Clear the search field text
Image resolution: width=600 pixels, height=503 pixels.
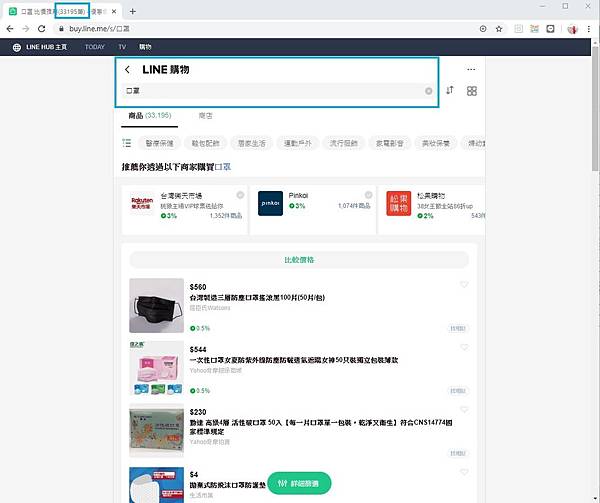[x=429, y=91]
